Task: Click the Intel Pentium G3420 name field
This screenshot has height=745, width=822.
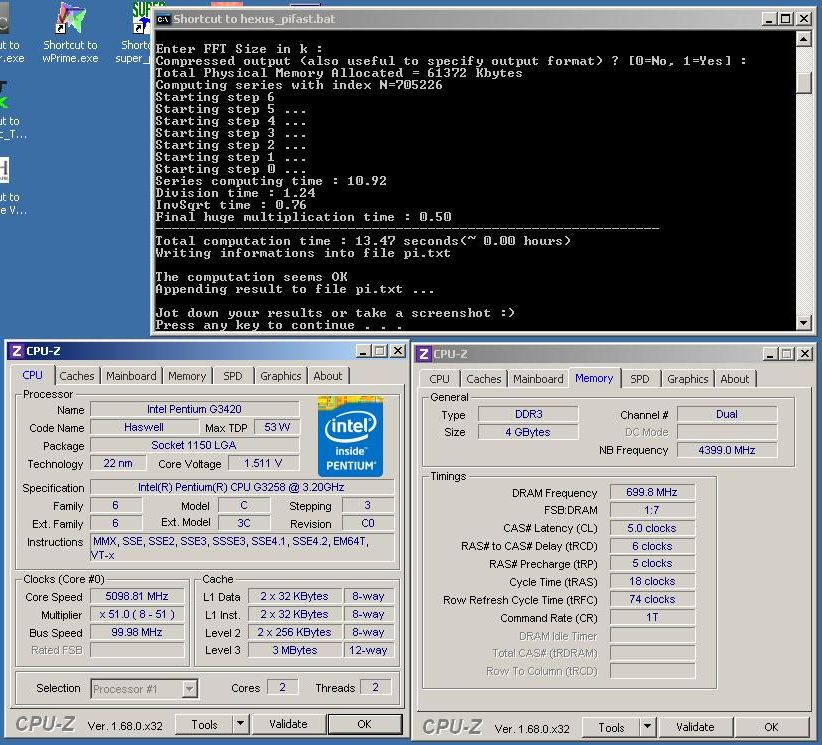Action: 194,409
